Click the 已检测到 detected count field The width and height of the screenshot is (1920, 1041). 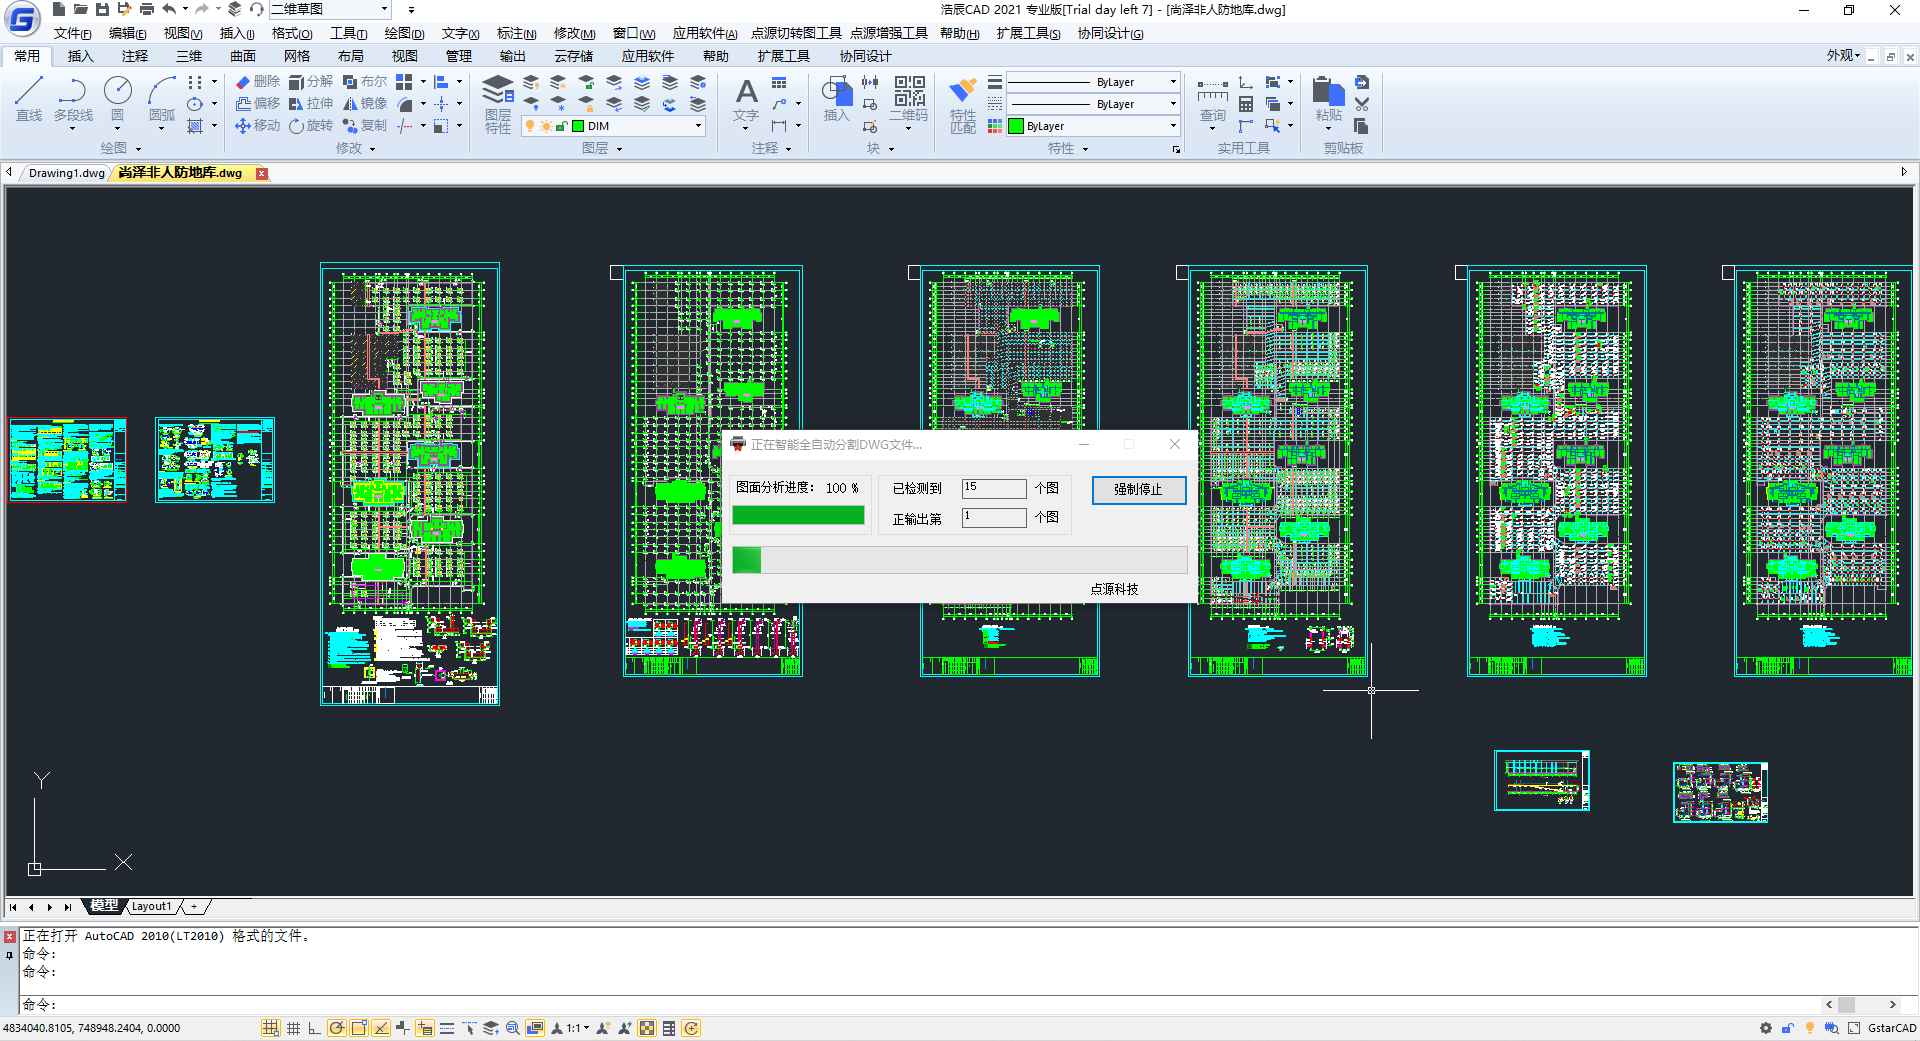[x=993, y=488]
